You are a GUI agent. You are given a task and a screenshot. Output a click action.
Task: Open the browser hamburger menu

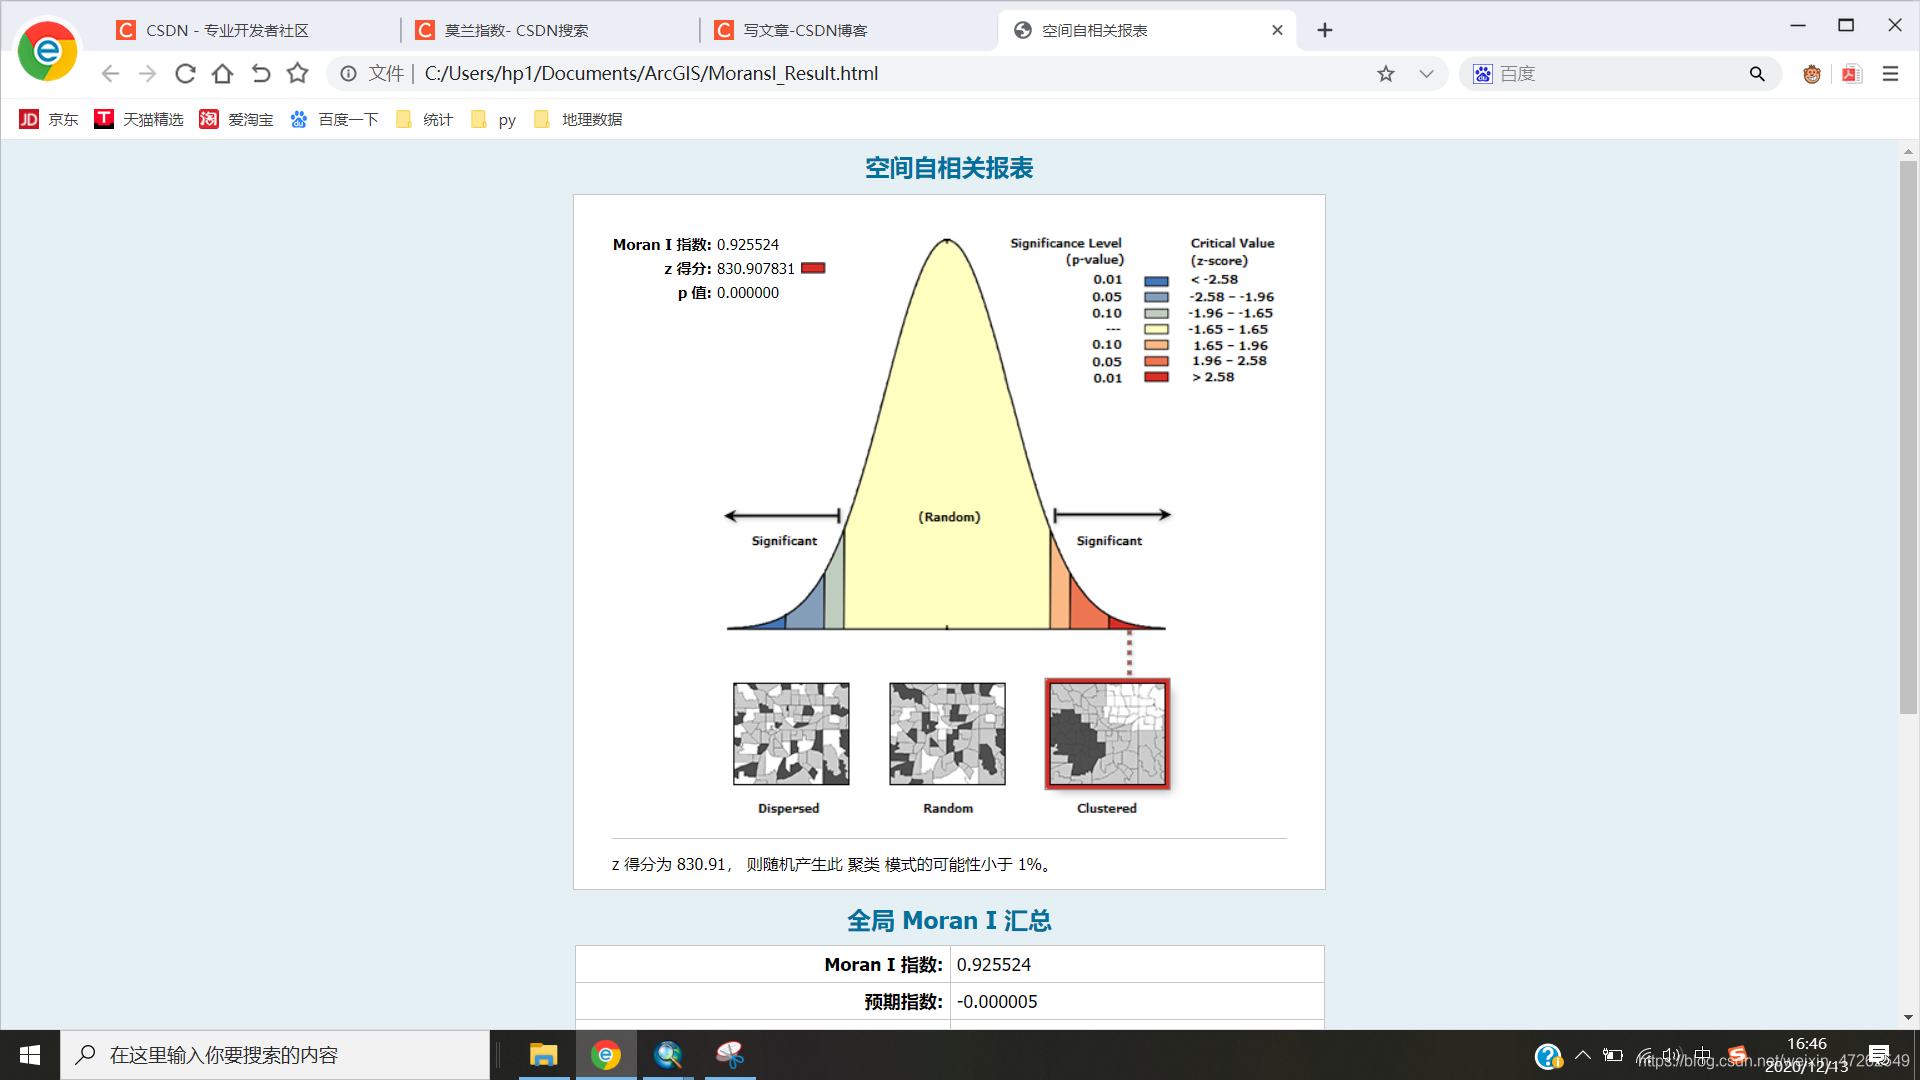(1890, 73)
